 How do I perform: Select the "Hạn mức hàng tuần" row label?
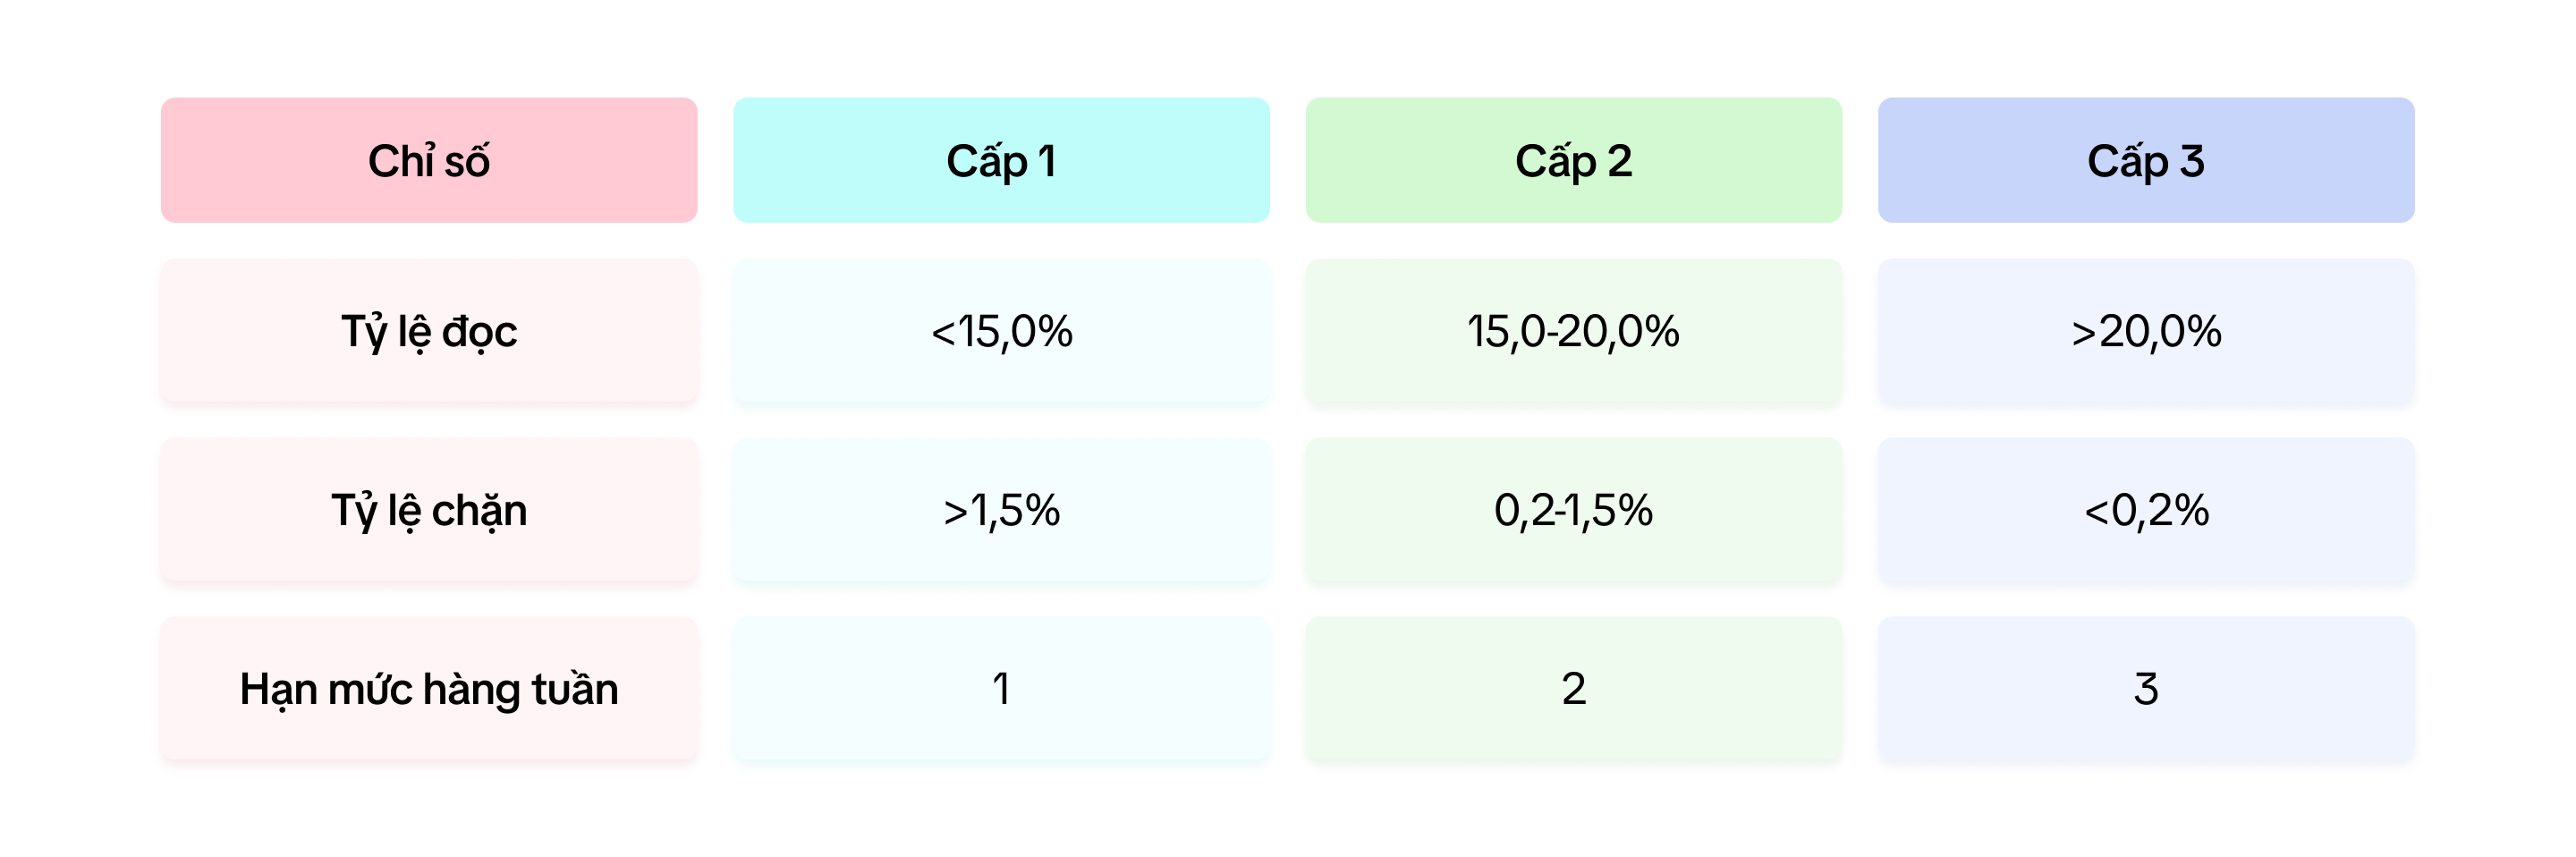429,689
